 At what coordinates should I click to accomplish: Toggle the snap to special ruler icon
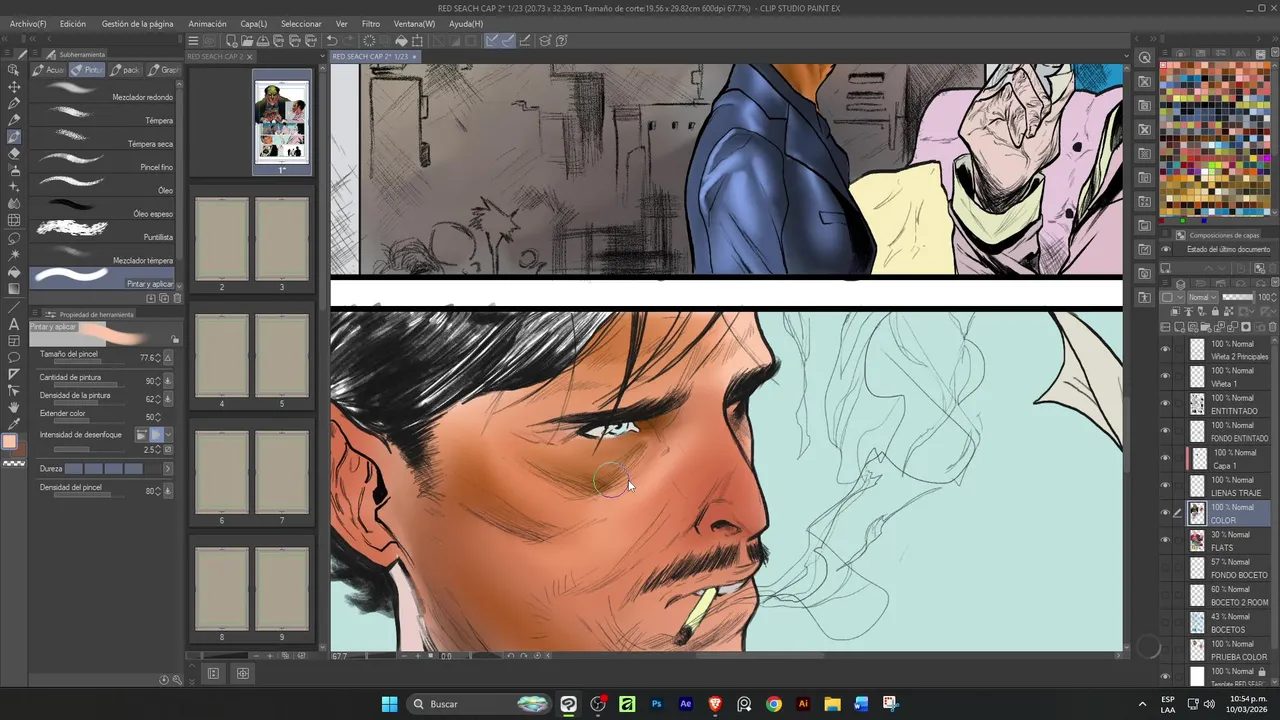click(x=508, y=41)
